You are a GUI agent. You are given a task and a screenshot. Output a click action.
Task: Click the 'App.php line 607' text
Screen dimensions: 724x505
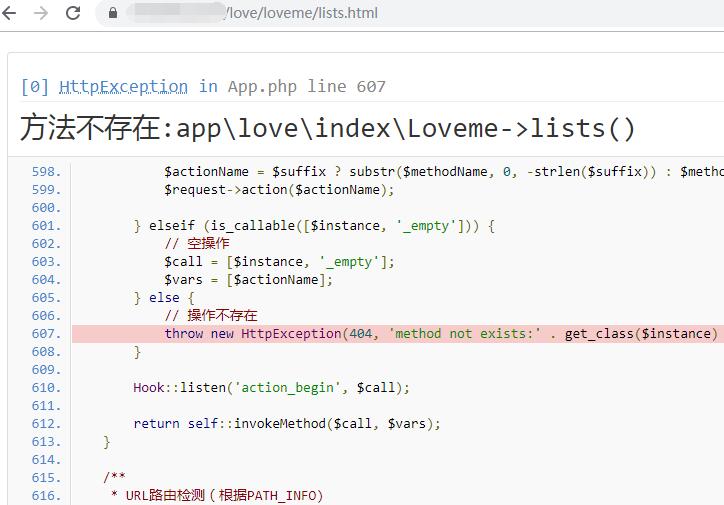[306, 86]
